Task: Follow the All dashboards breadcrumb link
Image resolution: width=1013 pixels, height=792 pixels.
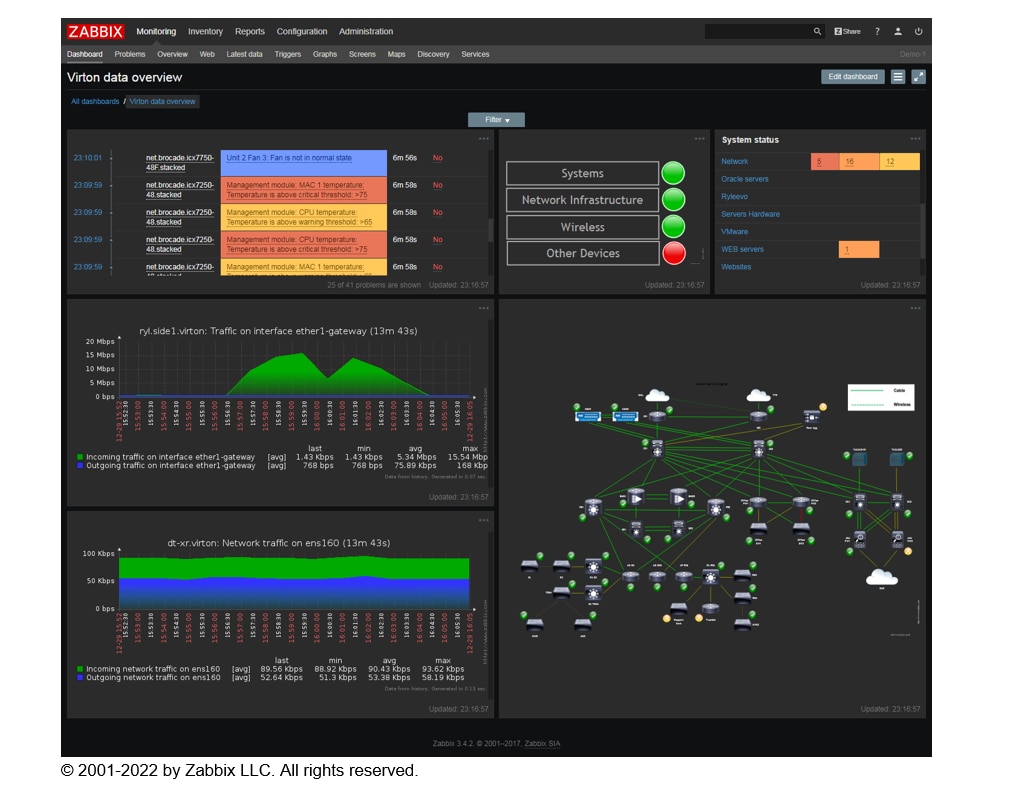Action: pos(95,101)
